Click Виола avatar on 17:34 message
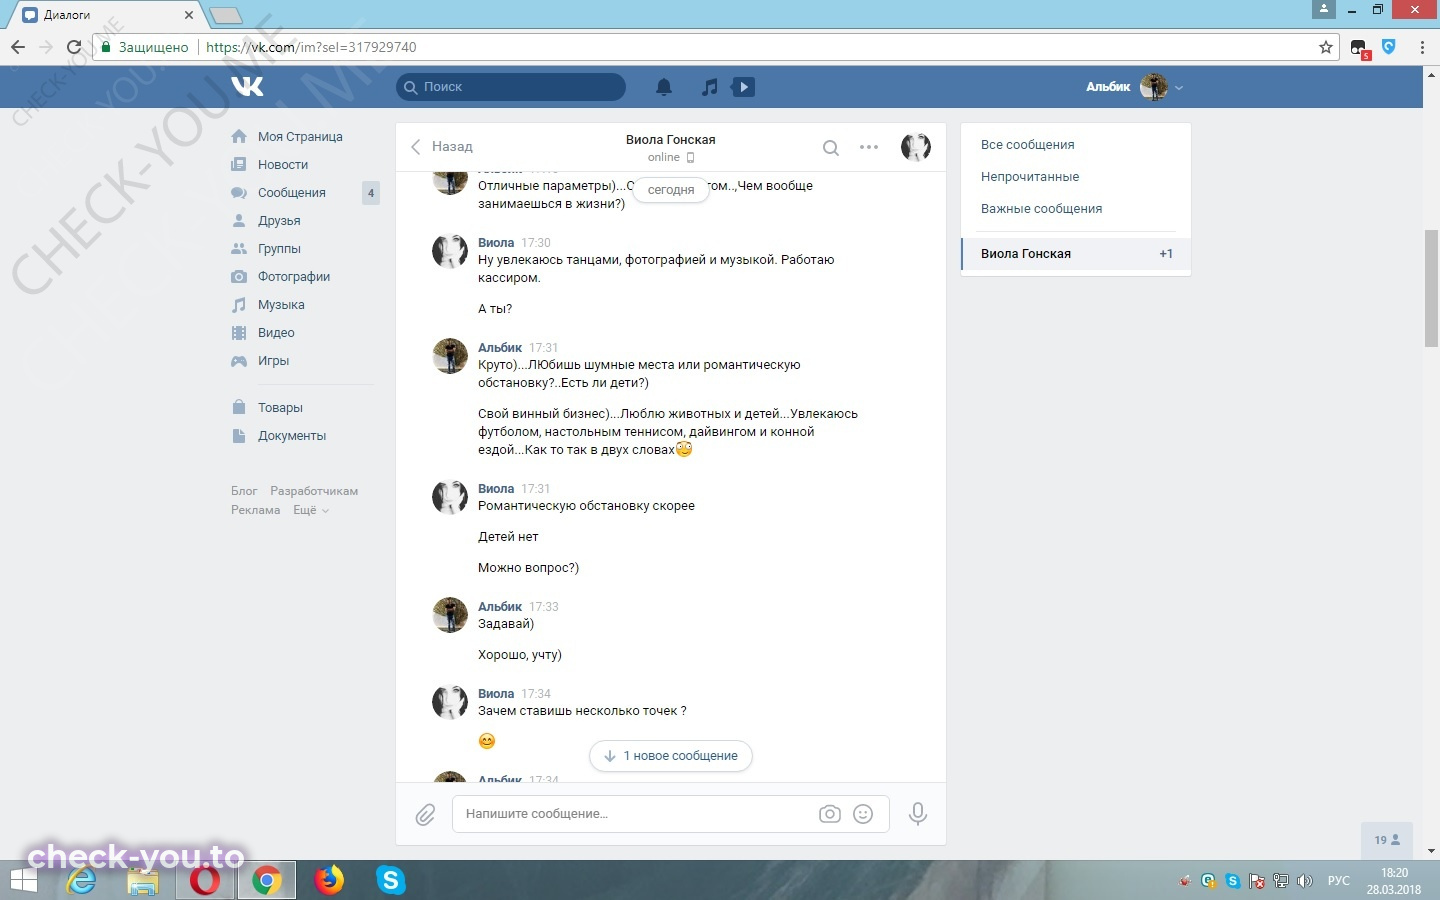This screenshot has width=1440, height=900. (x=450, y=702)
